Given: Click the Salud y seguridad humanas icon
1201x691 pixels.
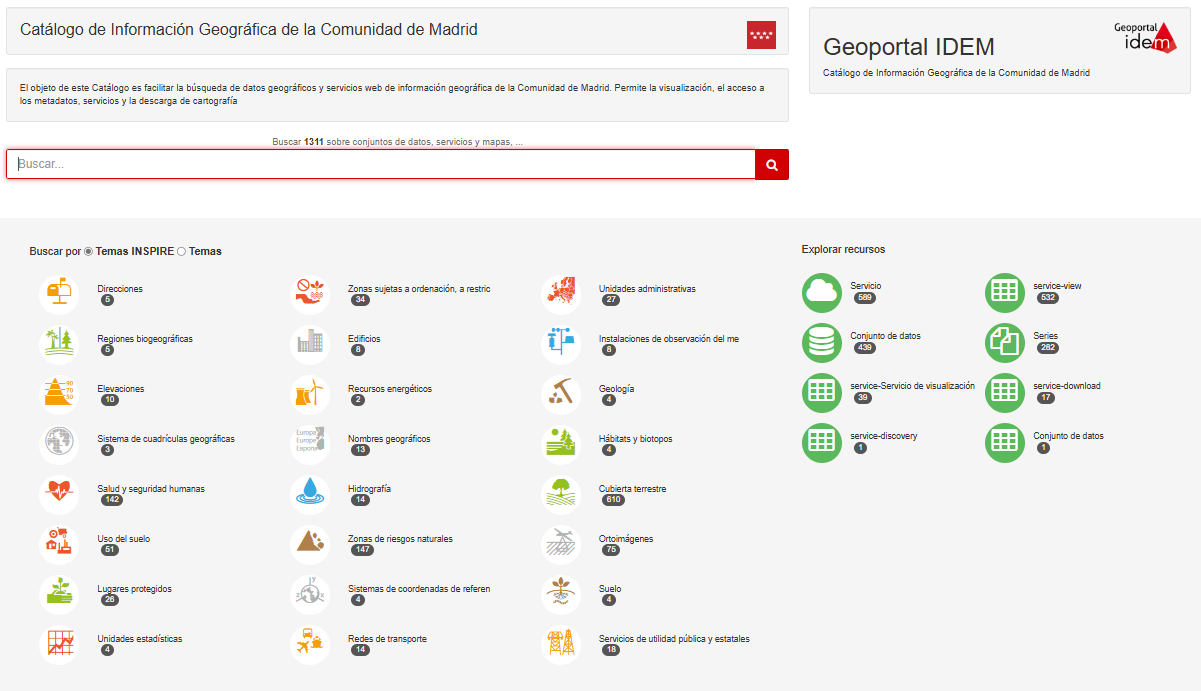Looking at the screenshot, I should [59, 494].
